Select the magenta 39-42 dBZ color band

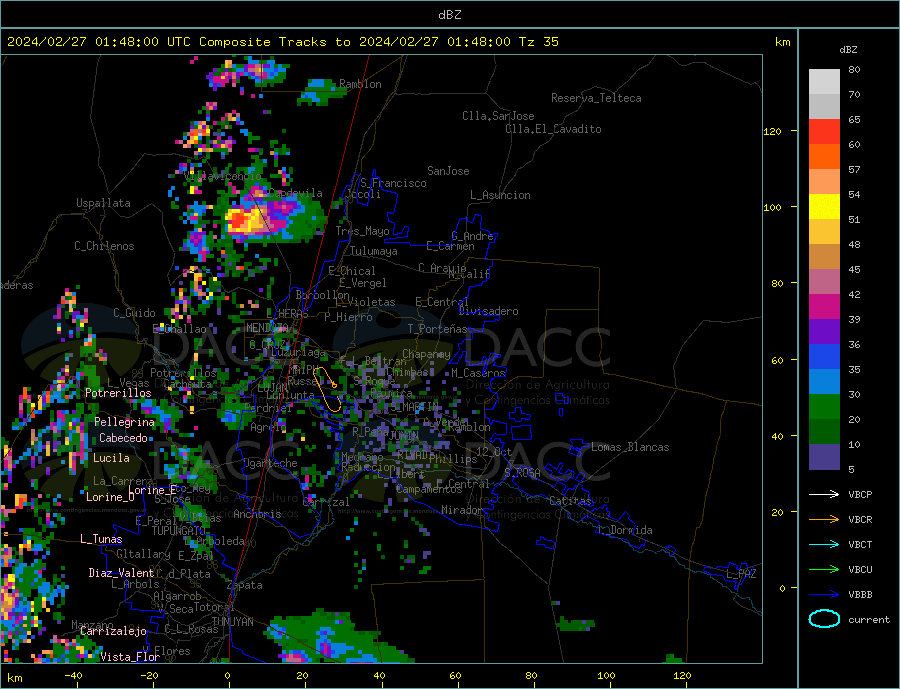pyautogui.click(x=824, y=307)
